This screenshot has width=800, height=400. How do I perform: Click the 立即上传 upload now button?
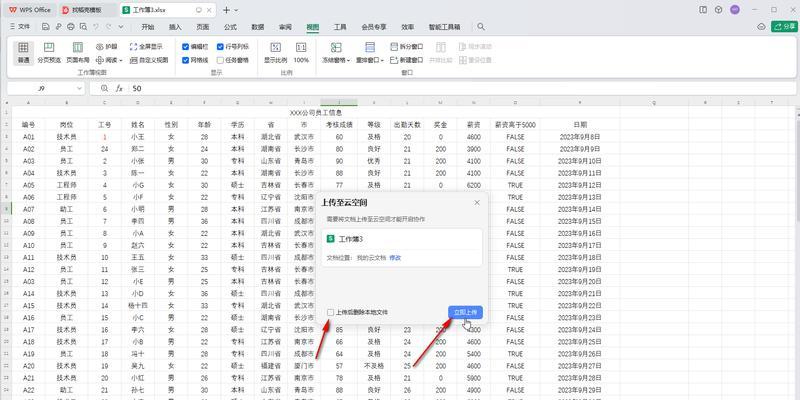[x=465, y=312]
